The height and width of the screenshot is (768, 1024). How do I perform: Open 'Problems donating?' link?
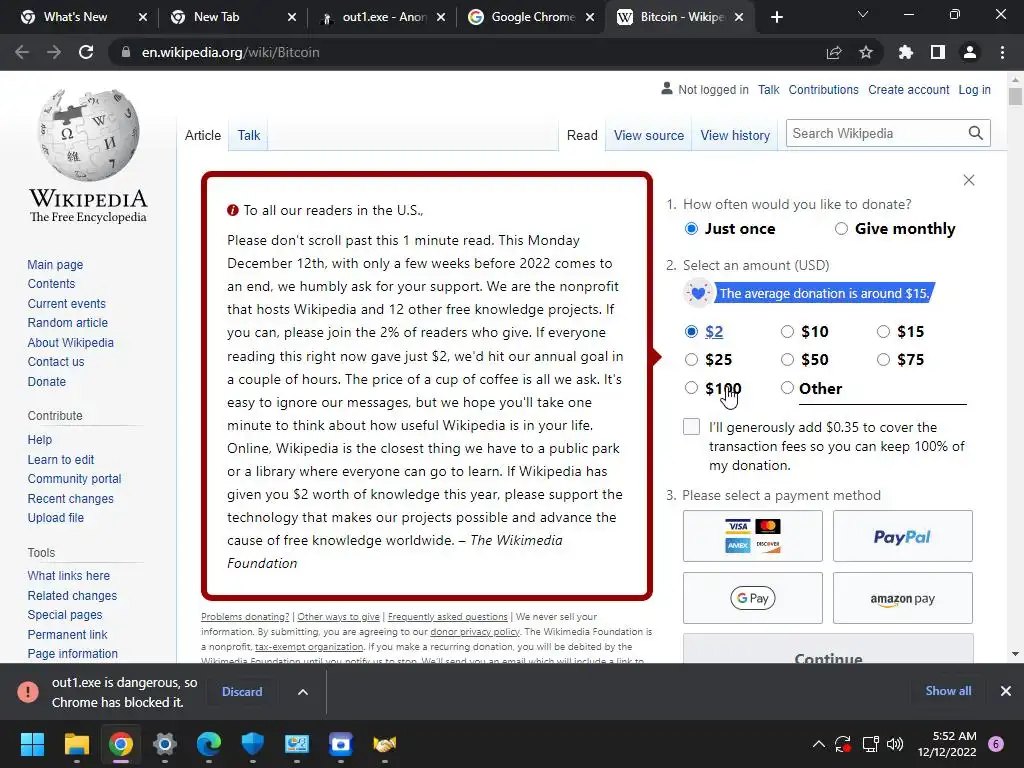pyautogui.click(x=245, y=616)
